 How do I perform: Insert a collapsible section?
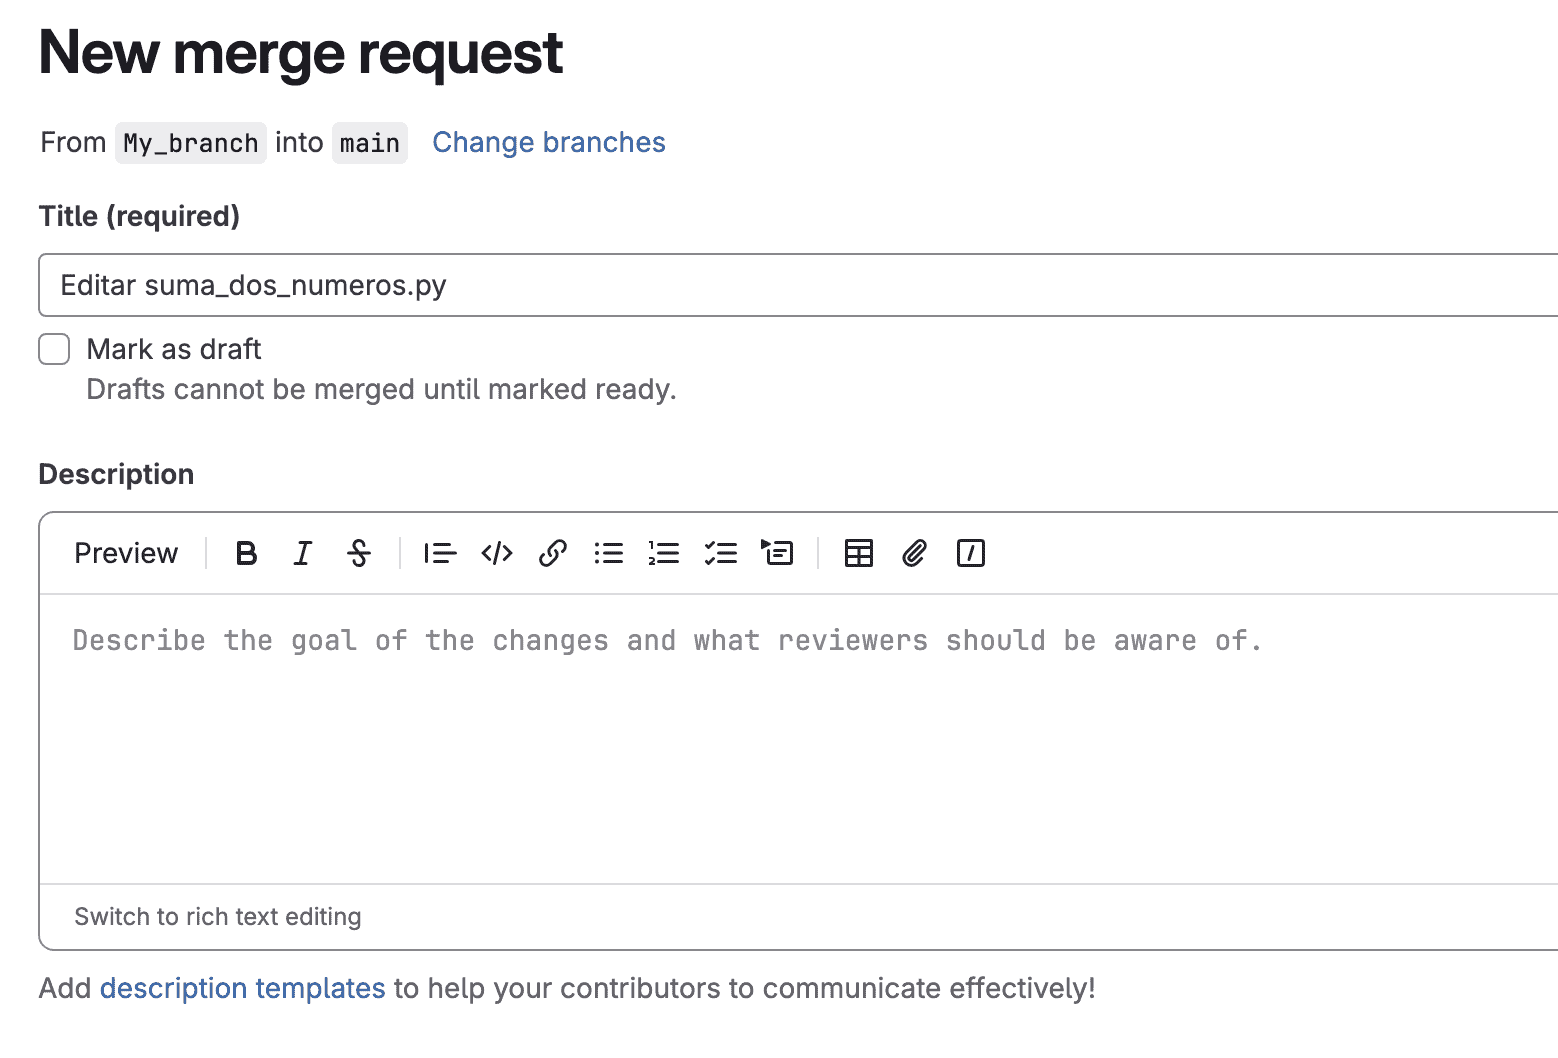(x=778, y=553)
